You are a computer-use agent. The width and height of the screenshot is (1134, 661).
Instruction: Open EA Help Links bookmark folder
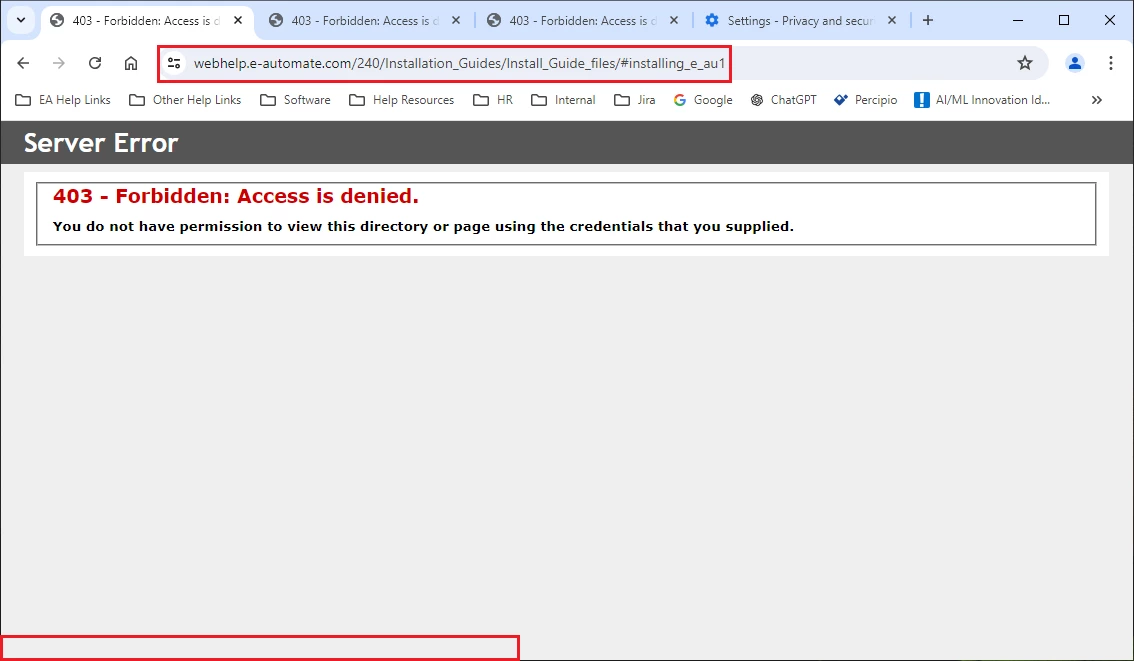click(63, 100)
